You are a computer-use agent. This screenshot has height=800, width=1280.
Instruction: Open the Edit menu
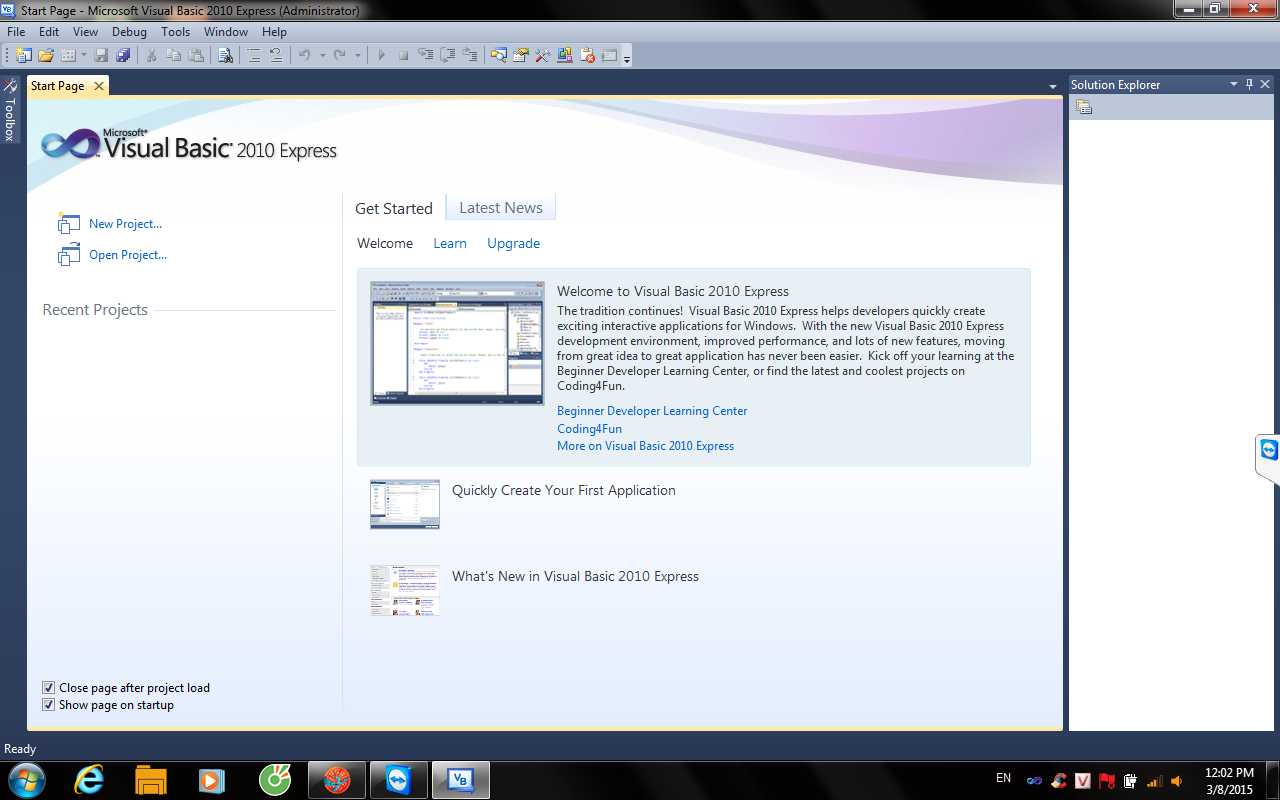49,32
